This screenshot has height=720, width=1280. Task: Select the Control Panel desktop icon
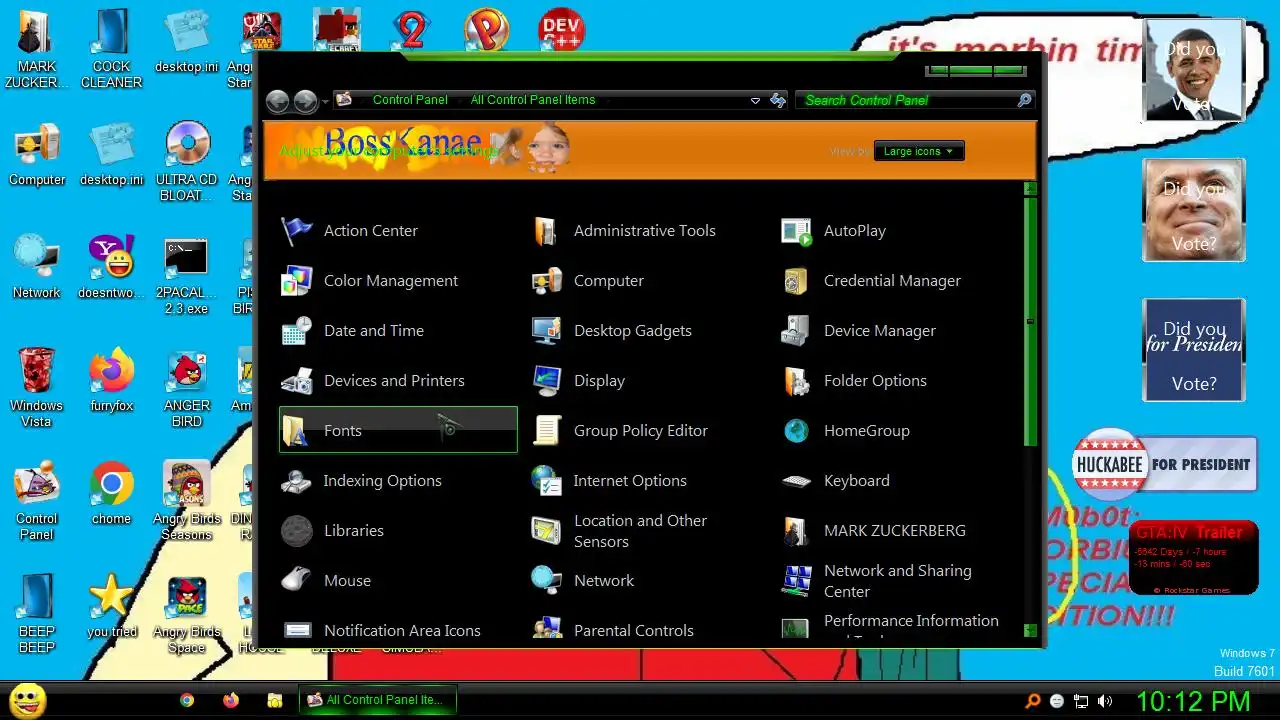(x=37, y=500)
